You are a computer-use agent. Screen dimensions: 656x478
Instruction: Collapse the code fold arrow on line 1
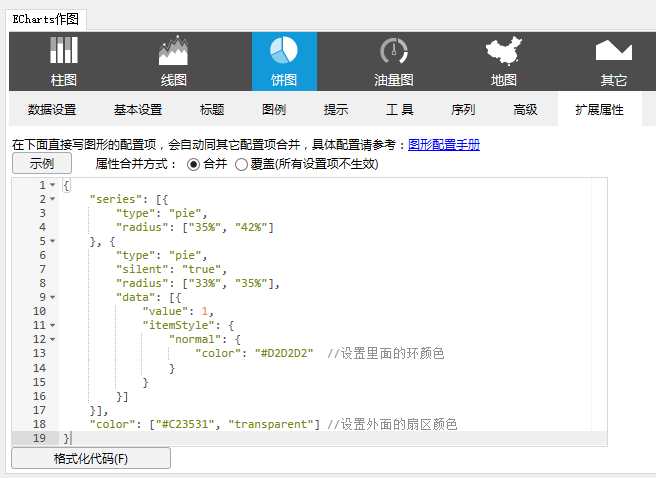coord(53,184)
